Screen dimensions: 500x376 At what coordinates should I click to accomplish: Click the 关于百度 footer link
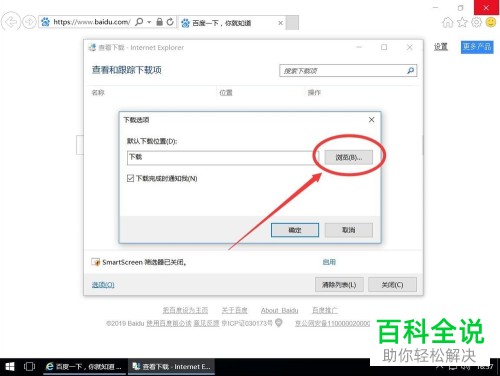click(235, 310)
